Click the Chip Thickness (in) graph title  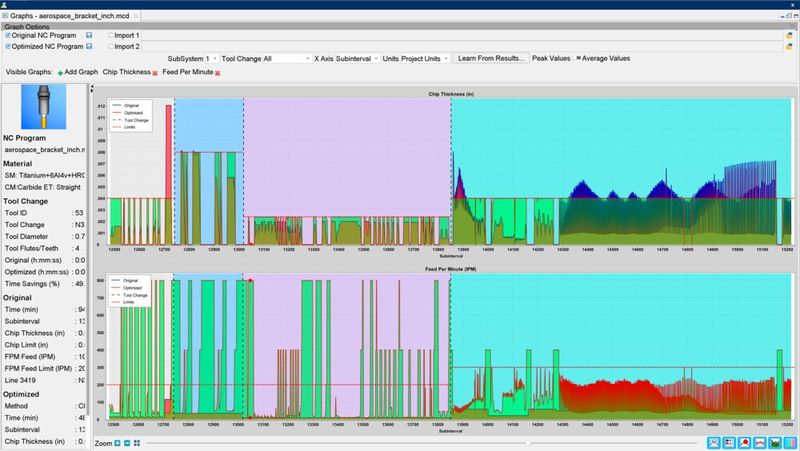pyautogui.click(x=451, y=94)
